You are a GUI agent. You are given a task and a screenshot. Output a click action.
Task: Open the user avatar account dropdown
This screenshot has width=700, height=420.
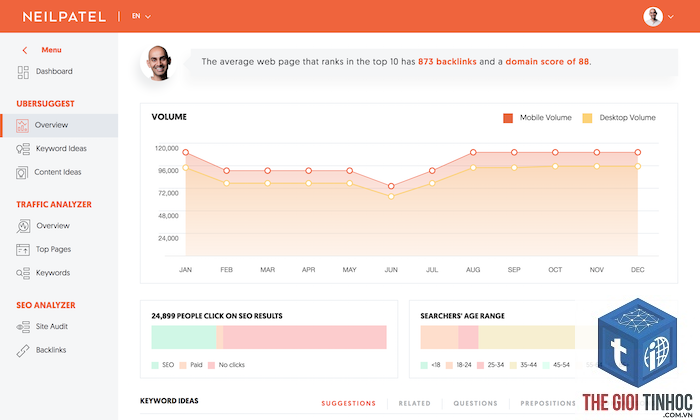[x=658, y=17]
